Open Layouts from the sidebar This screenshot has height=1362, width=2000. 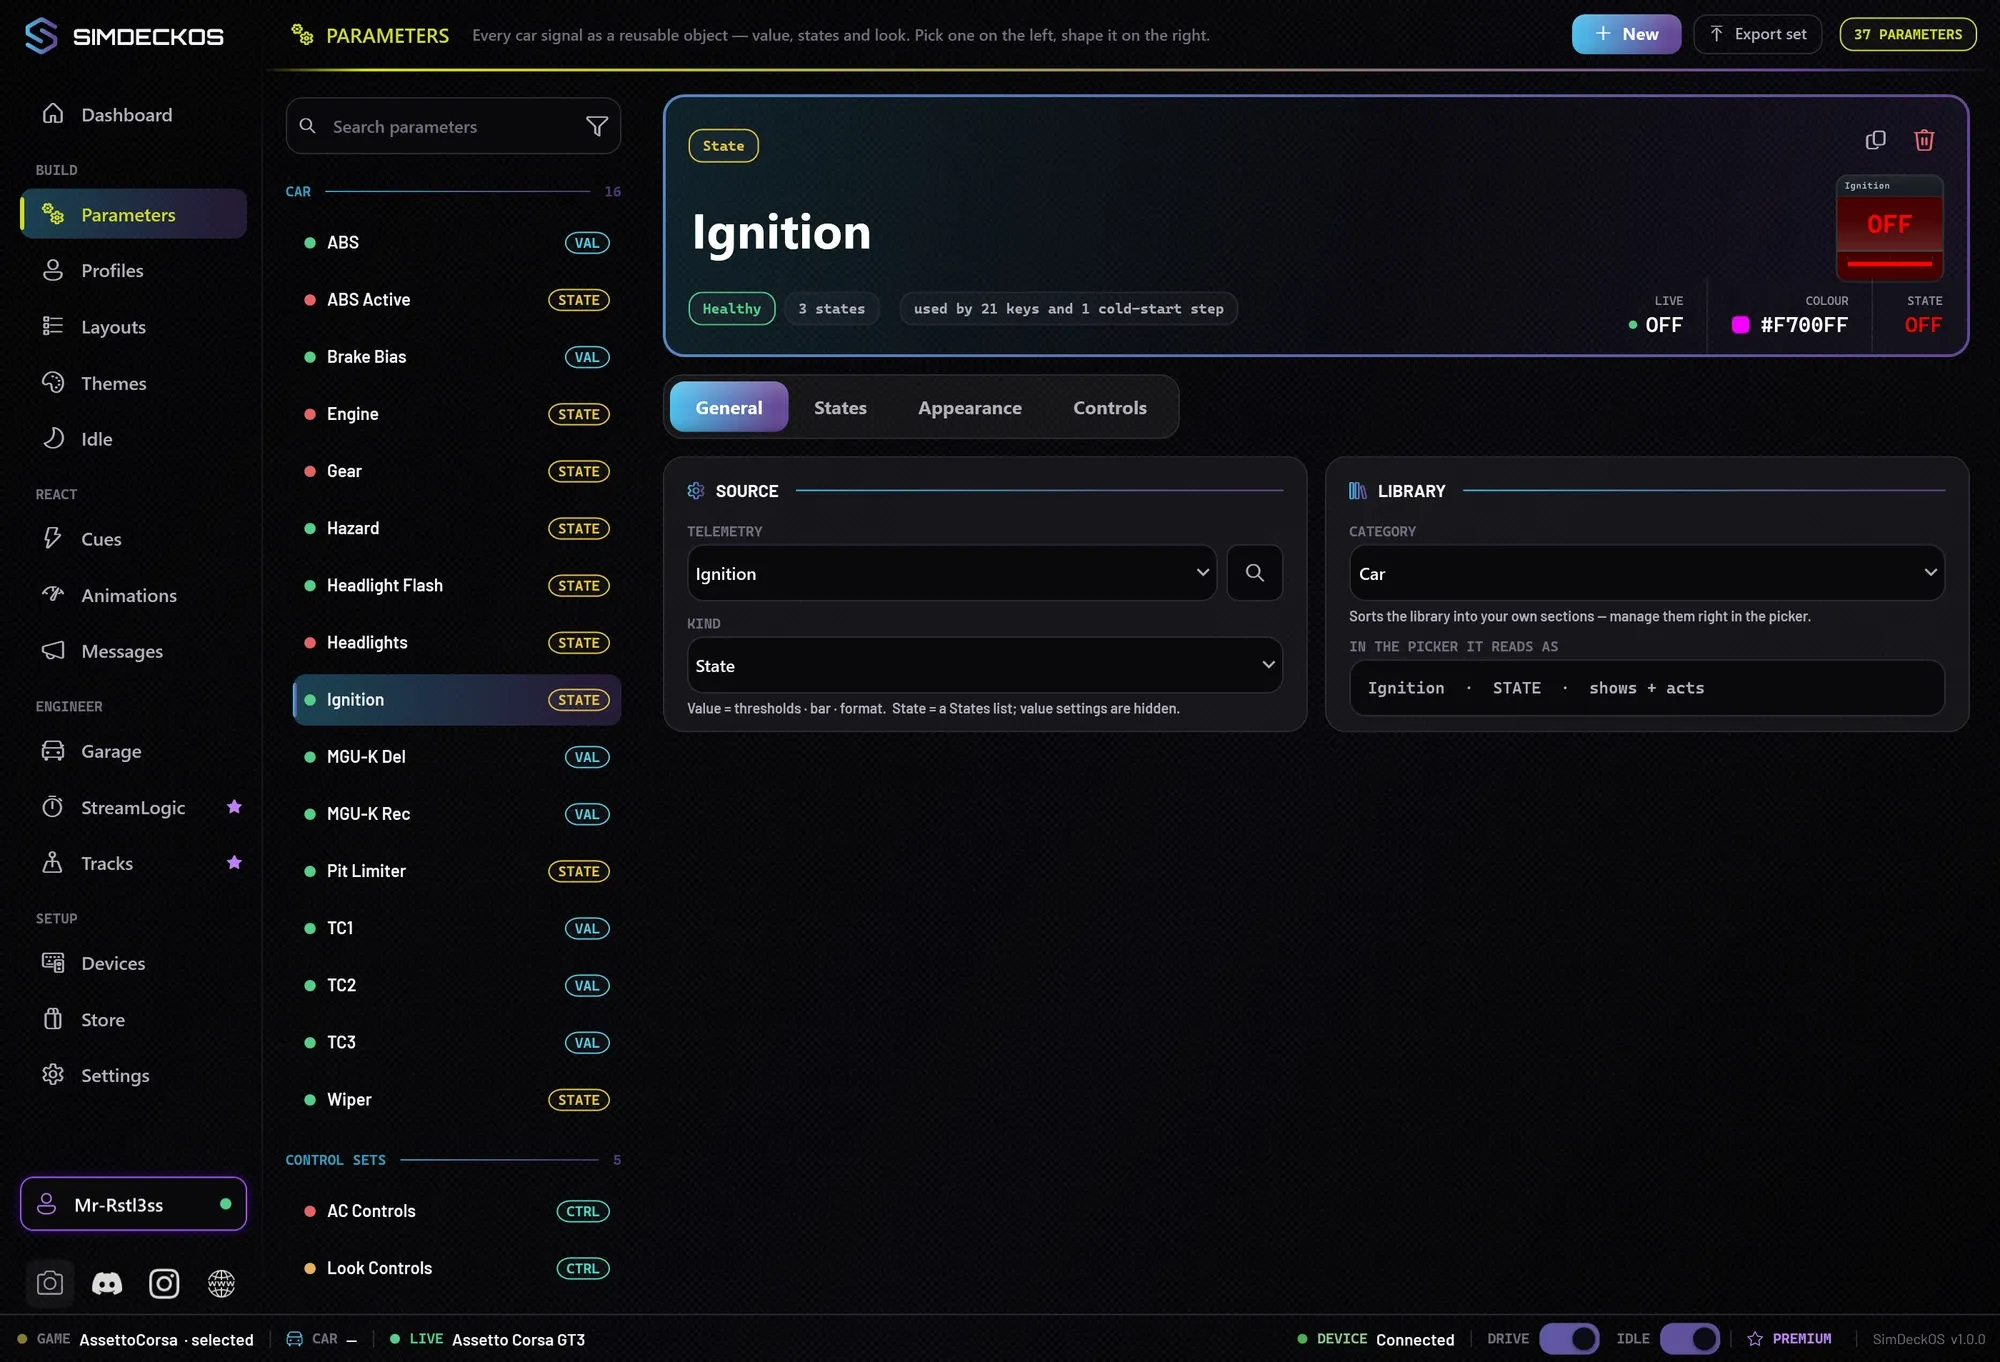[133, 327]
